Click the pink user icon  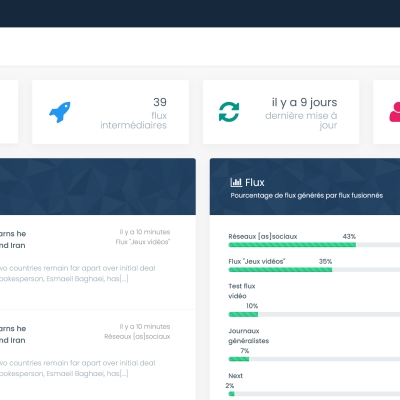395,112
